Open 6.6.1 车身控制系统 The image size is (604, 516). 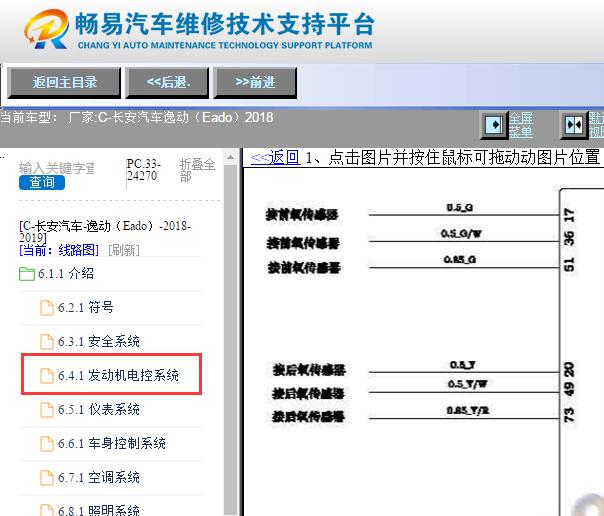(112, 444)
